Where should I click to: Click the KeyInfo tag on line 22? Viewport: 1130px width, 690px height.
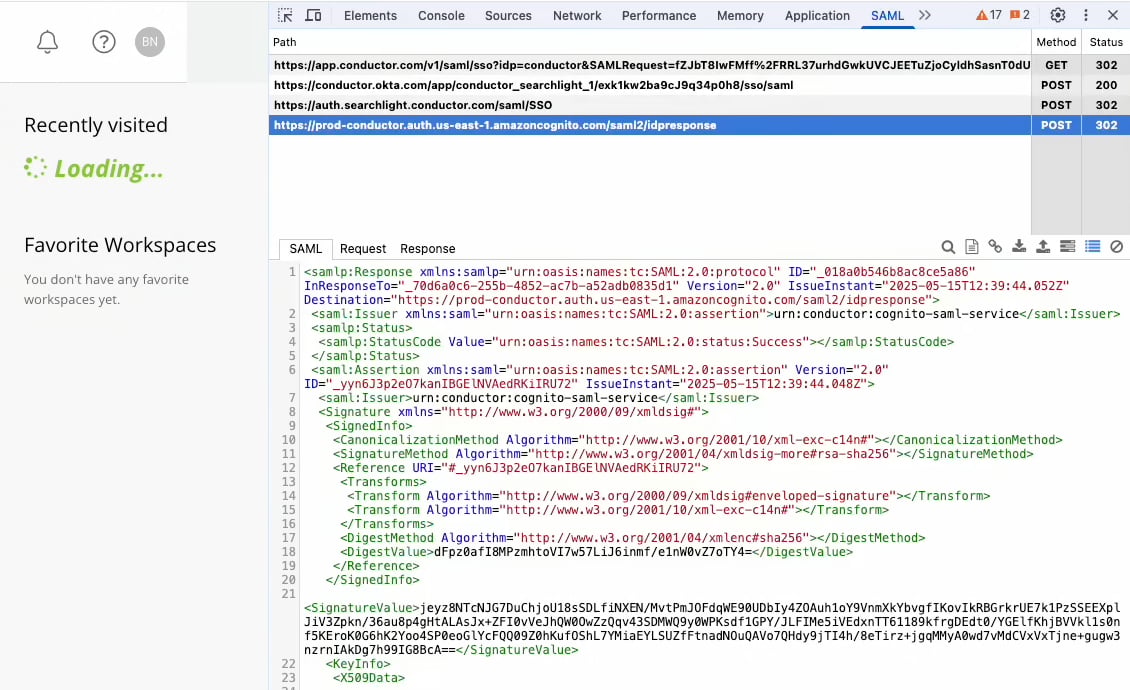(358, 663)
